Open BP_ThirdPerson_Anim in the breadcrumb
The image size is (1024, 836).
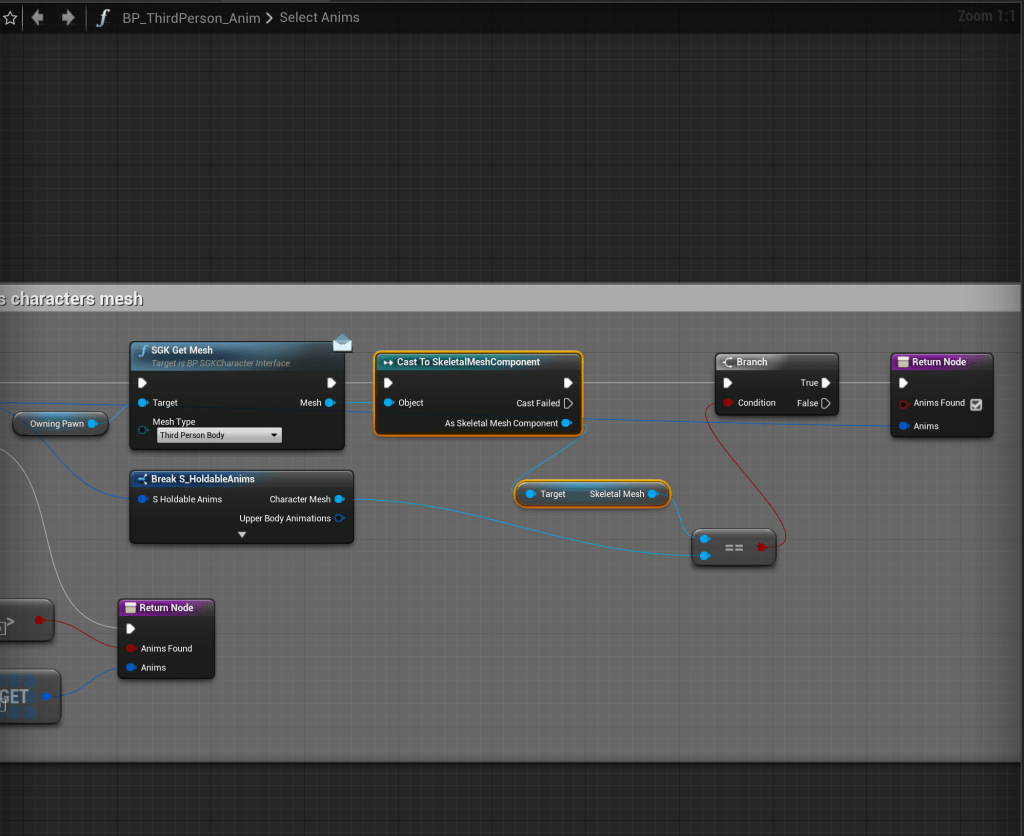point(191,18)
